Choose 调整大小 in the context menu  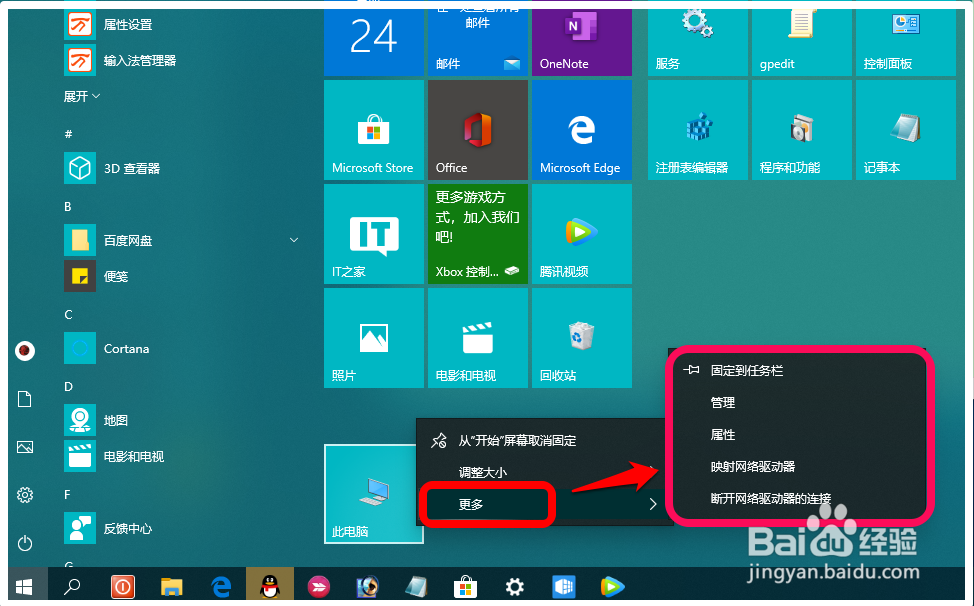[544, 473]
